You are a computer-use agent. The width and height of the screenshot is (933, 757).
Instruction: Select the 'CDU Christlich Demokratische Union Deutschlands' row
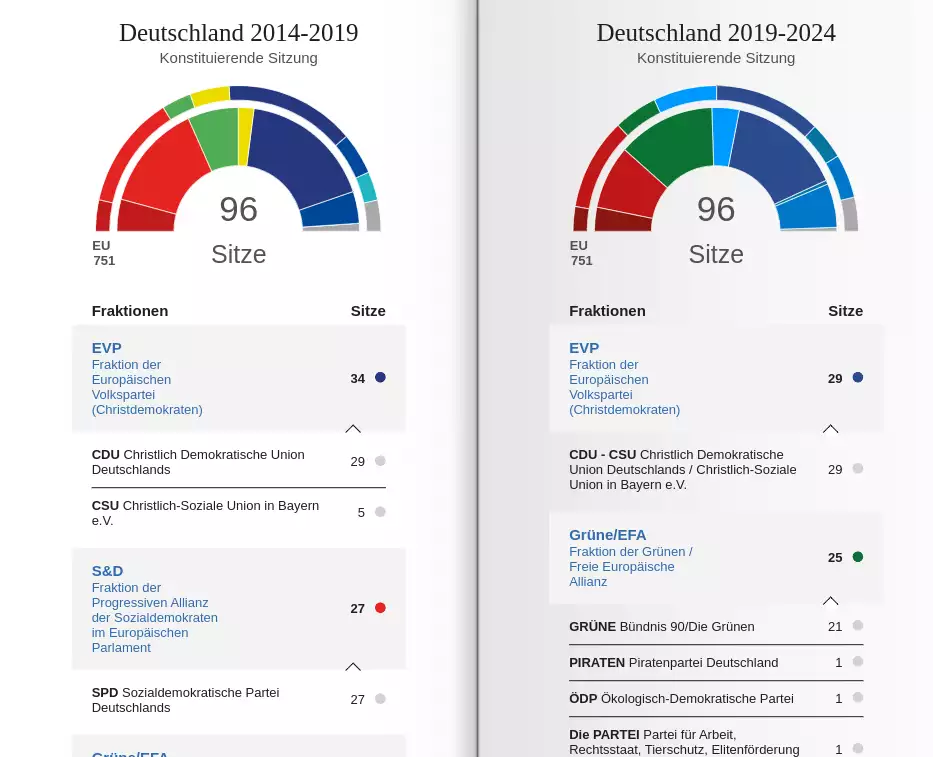(x=239, y=462)
